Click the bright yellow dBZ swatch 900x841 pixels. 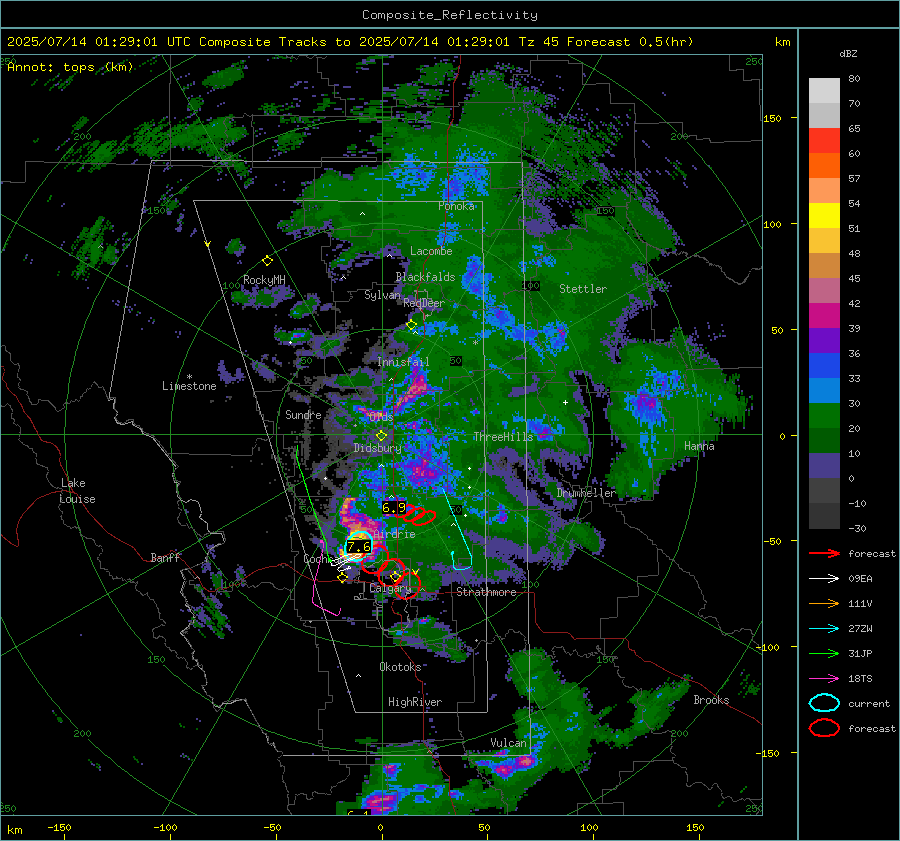pos(824,215)
